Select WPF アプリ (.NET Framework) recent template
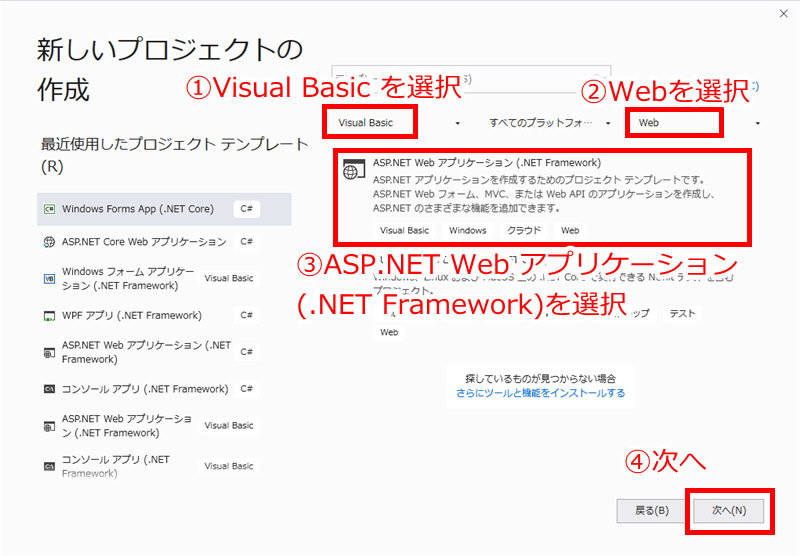800x556 pixels. 164,316
